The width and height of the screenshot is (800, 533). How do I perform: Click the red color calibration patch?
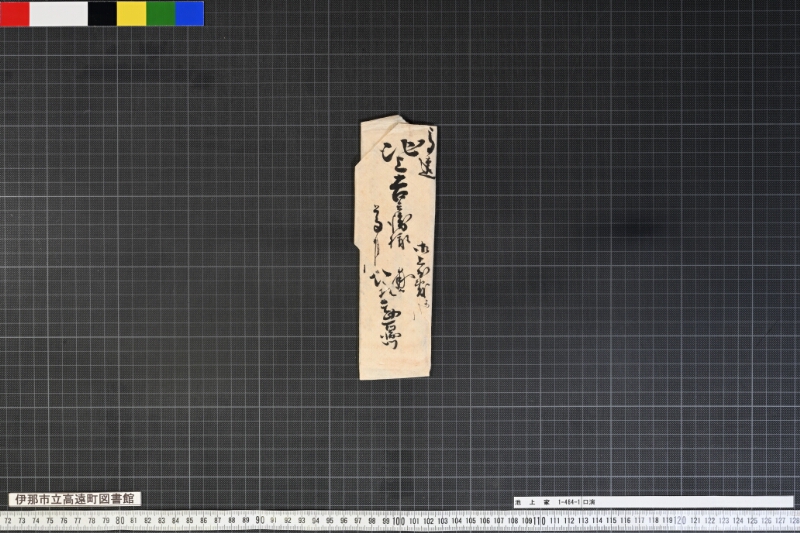15,13
